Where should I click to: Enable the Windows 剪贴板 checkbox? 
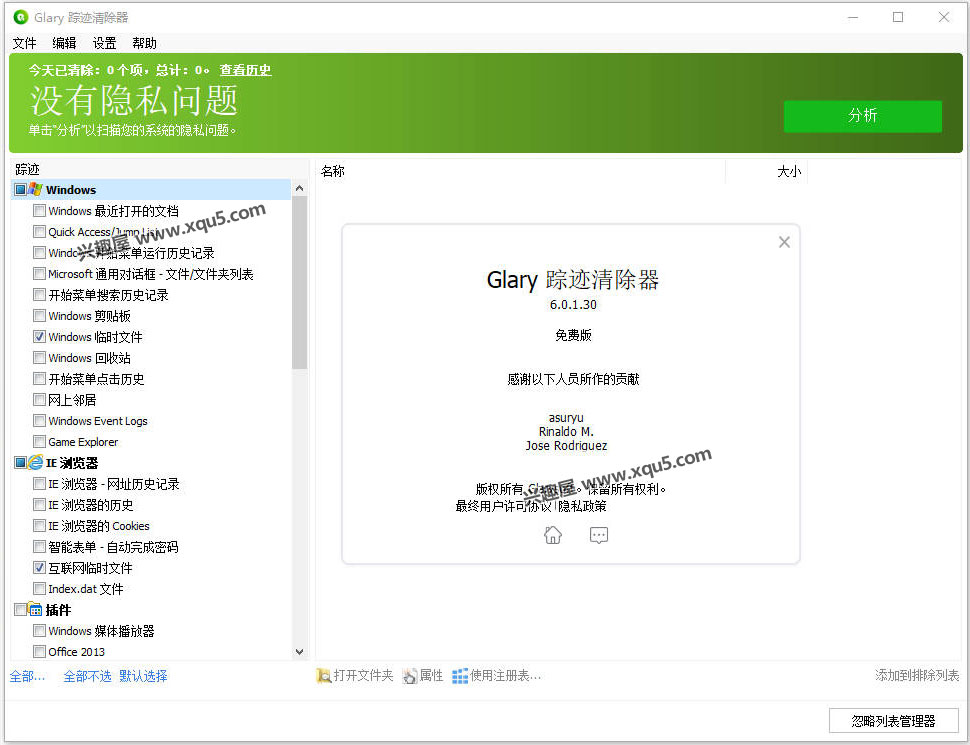pyautogui.click(x=39, y=316)
